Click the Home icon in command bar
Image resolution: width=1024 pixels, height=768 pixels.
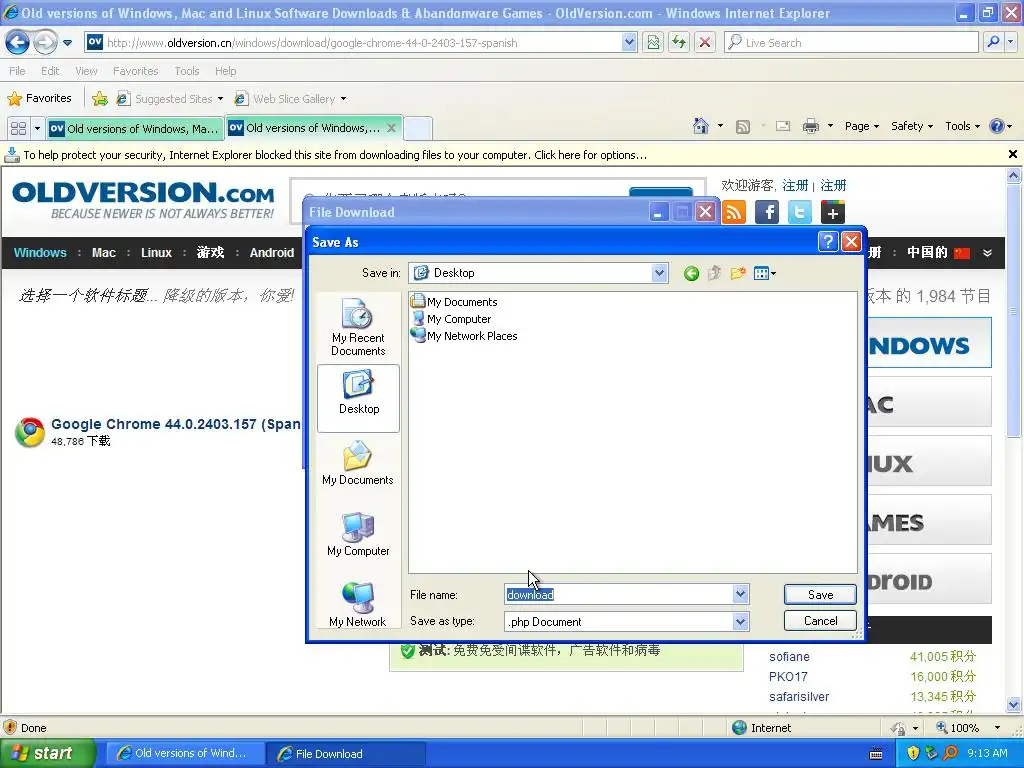click(x=701, y=126)
